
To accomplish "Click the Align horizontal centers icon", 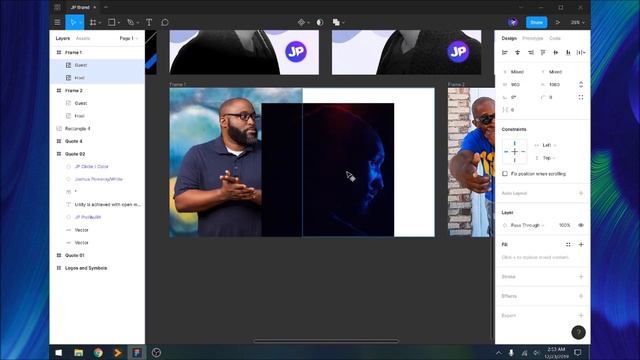I will pos(518,52).
